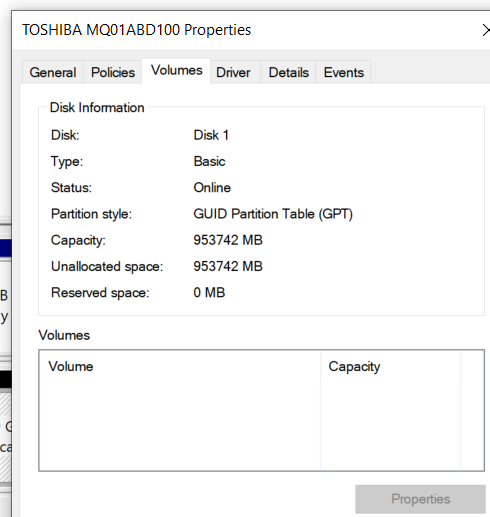Viewport: 490px width, 517px height.
Task: Click the Capacity column header
Action: click(x=390, y=366)
